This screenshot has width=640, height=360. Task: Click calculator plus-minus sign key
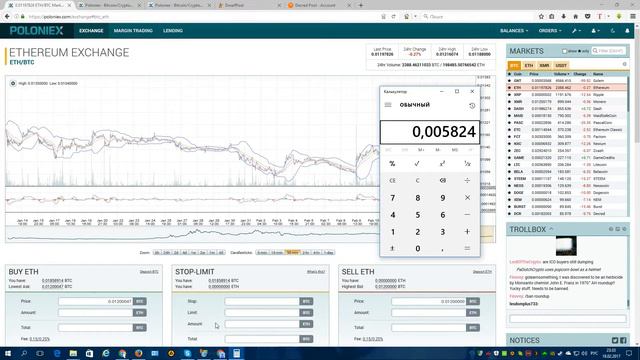pyautogui.click(x=392, y=248)
